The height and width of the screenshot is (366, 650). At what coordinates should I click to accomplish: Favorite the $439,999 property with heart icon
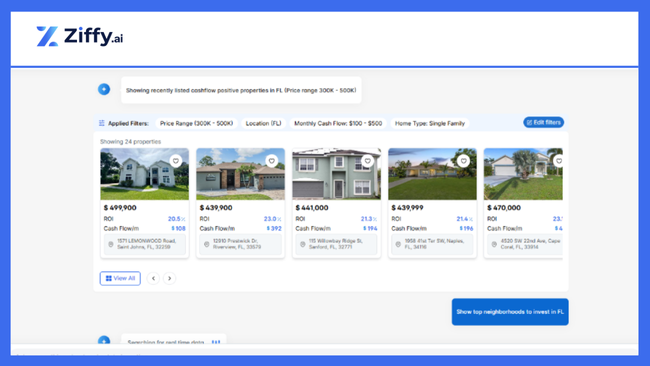[463, 160]
